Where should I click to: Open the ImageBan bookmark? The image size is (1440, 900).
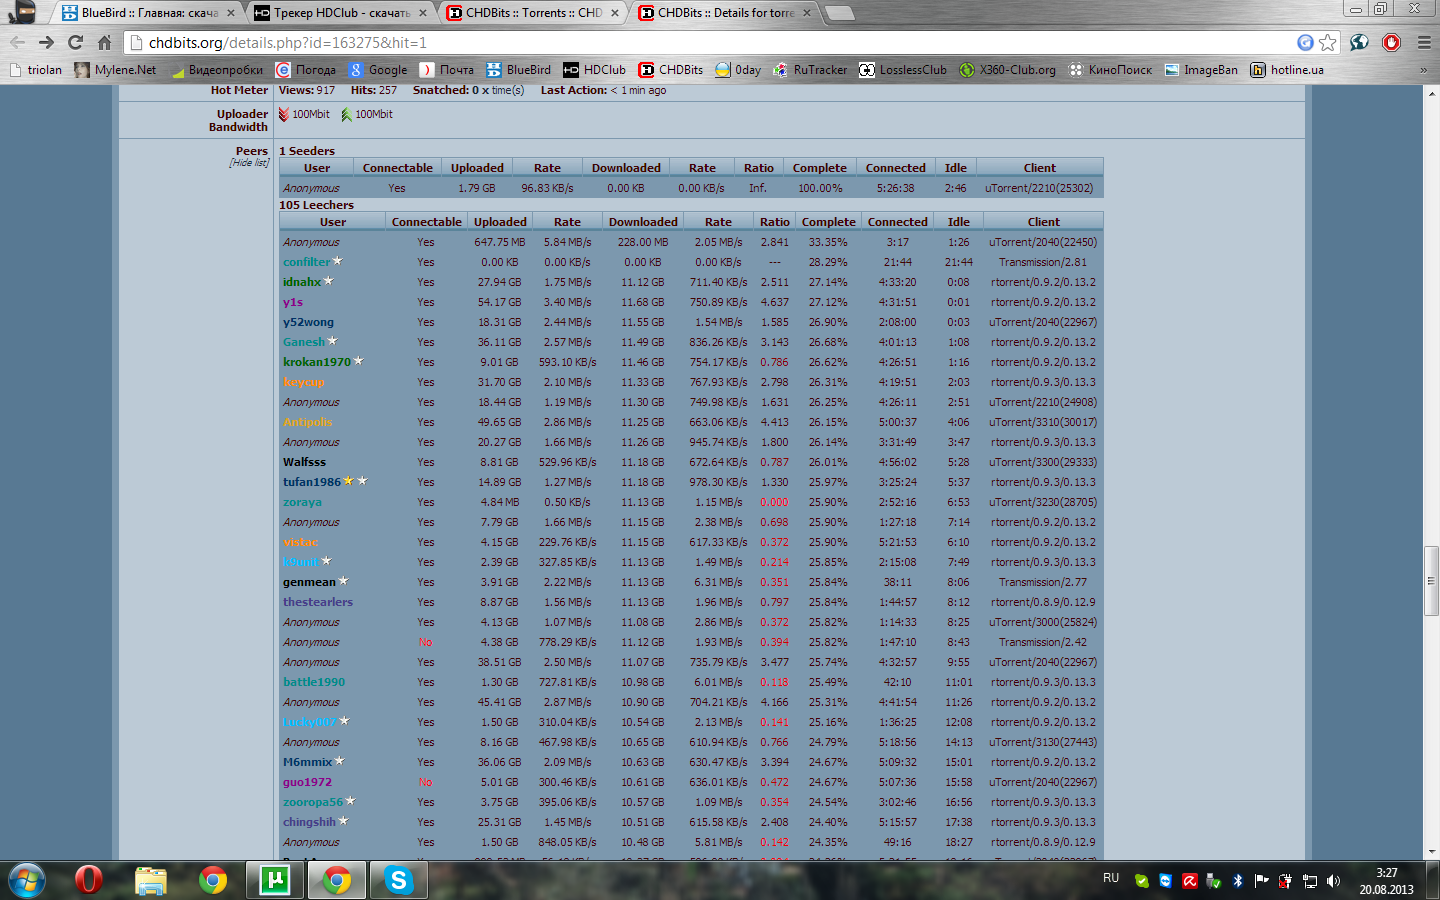click(1201, 70)
